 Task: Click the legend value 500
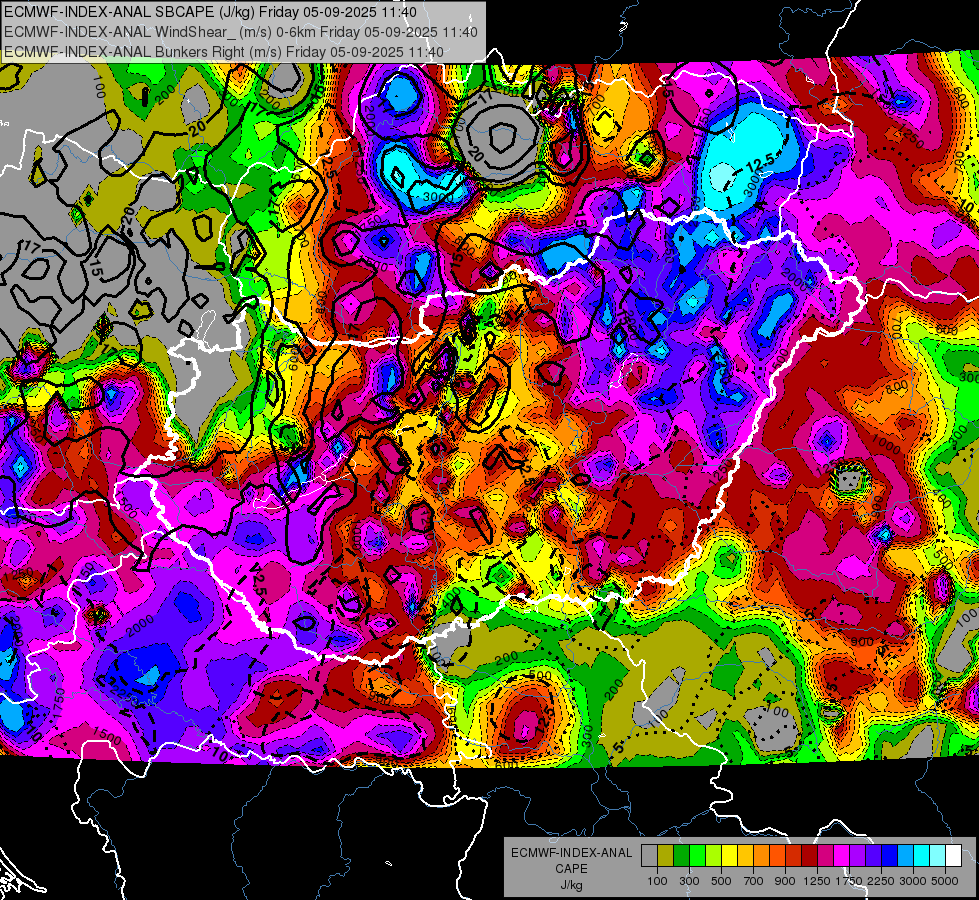coord(721,881)
